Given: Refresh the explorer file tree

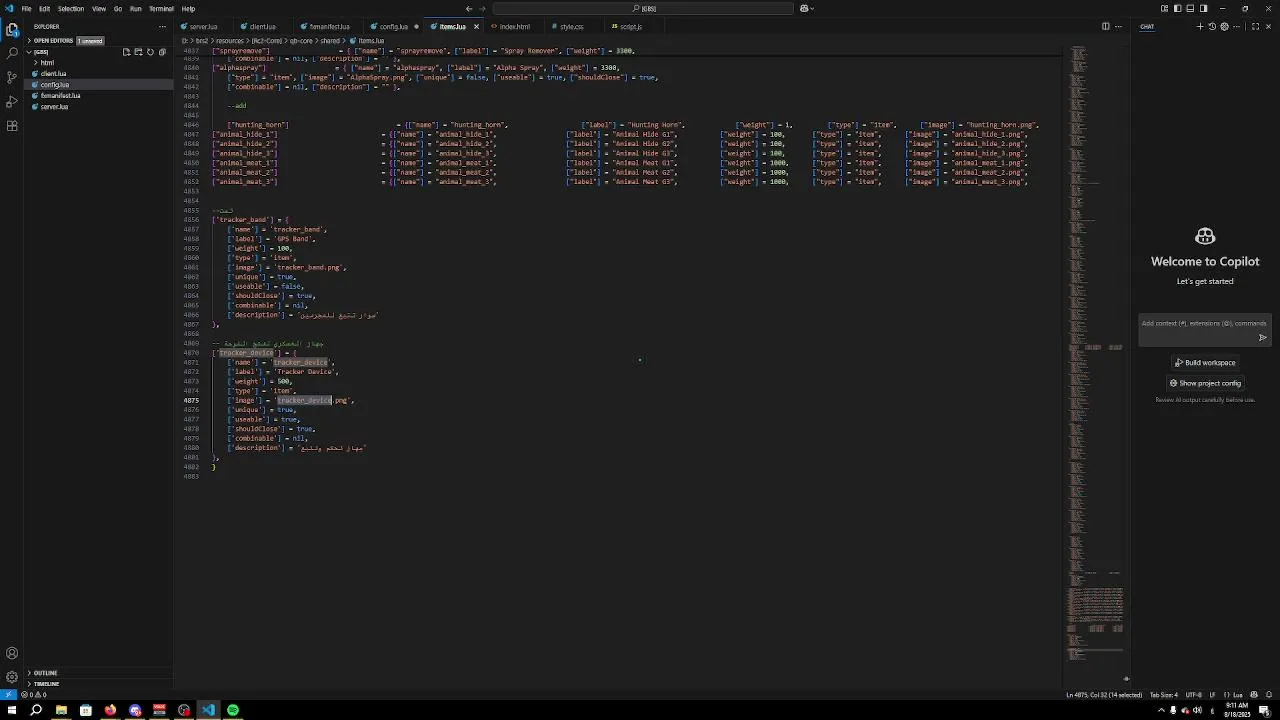Looking at the screenshot, I should click(151, 52).
